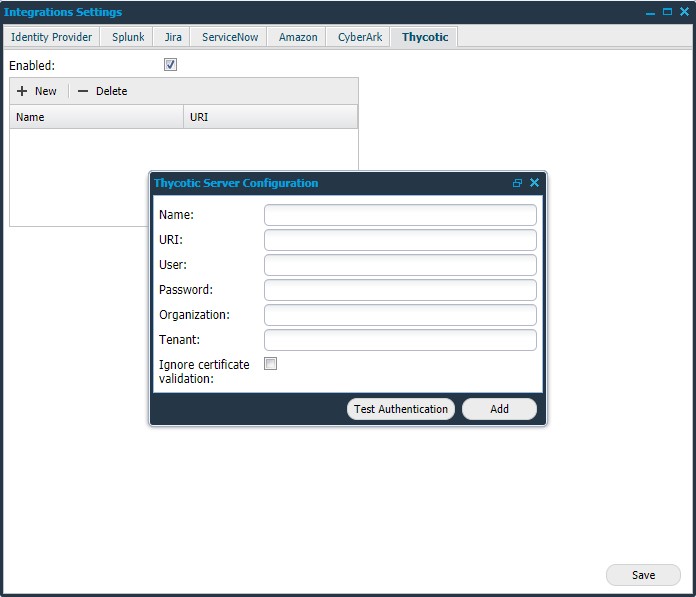Viewport: 696px width, 597px height.
Task: Sort by the URI column header
Action: [270, 117]
